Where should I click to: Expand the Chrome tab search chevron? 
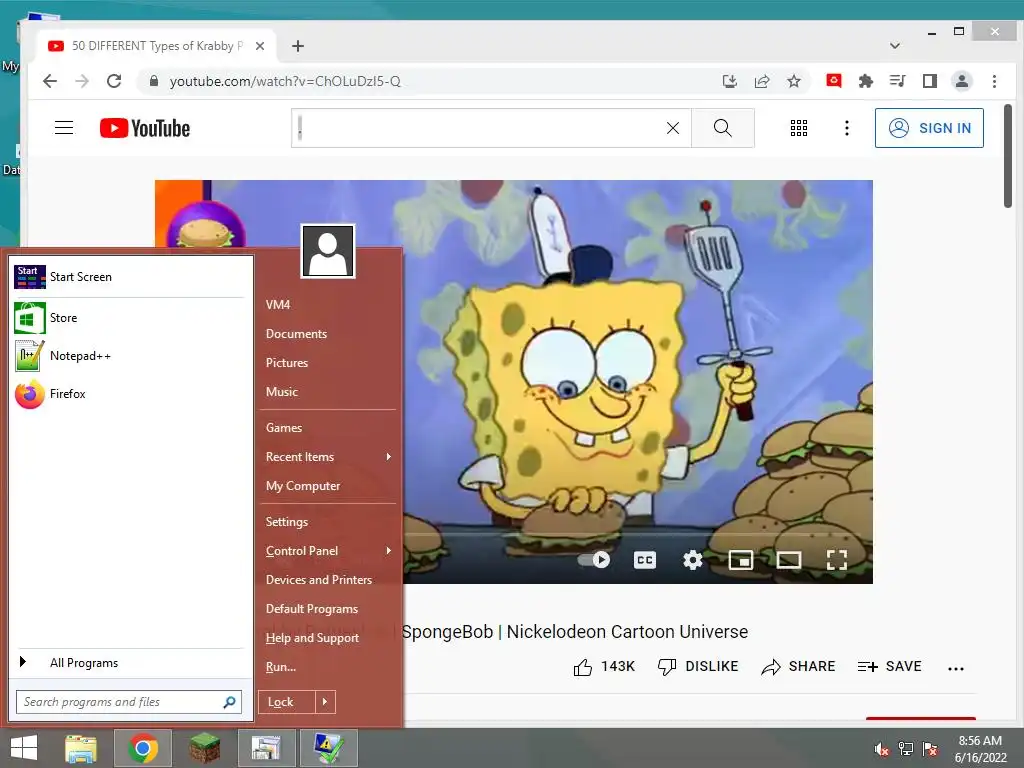895,46
